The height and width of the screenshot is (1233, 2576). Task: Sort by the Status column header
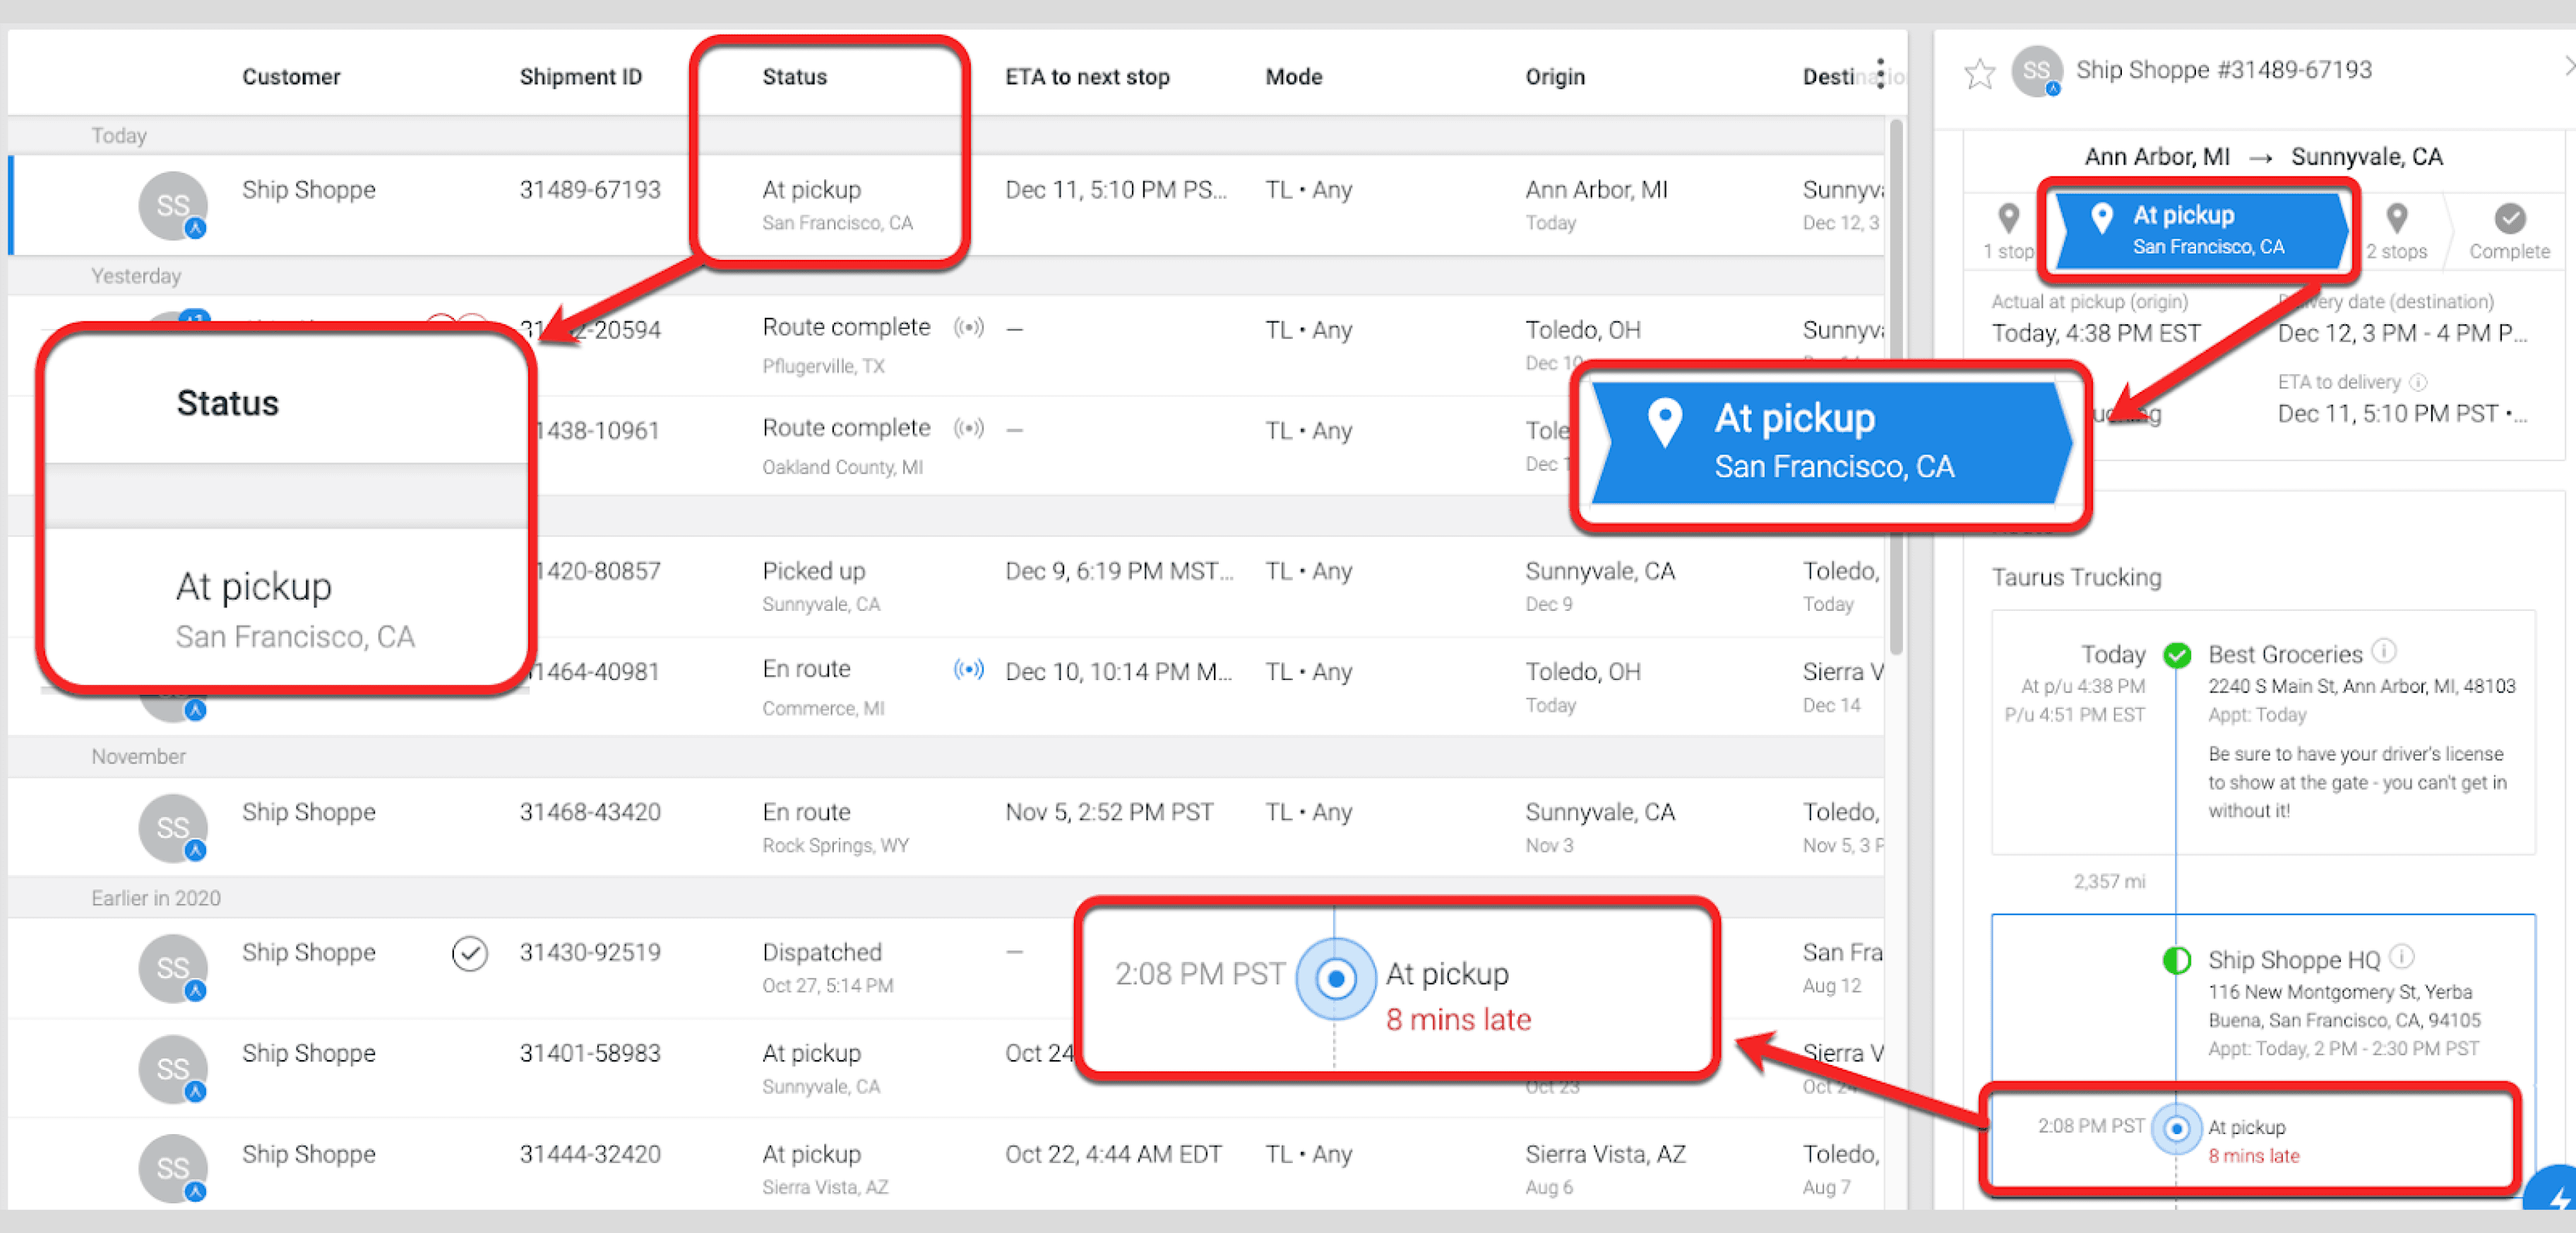[794, 77]
